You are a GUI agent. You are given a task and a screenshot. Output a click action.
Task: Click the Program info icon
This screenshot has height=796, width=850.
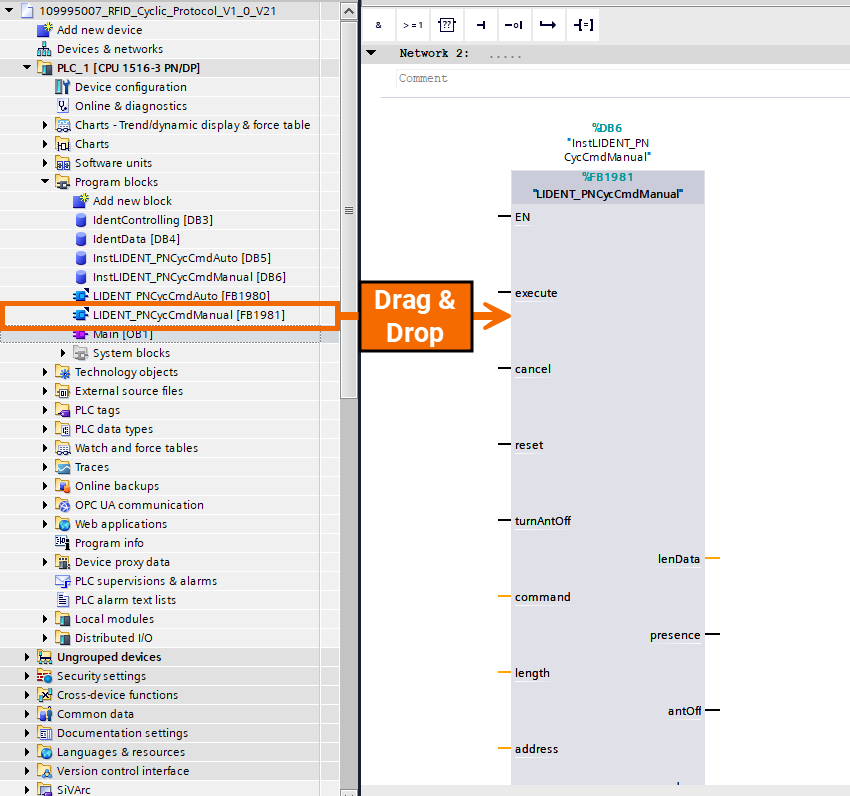pos(62,542)
